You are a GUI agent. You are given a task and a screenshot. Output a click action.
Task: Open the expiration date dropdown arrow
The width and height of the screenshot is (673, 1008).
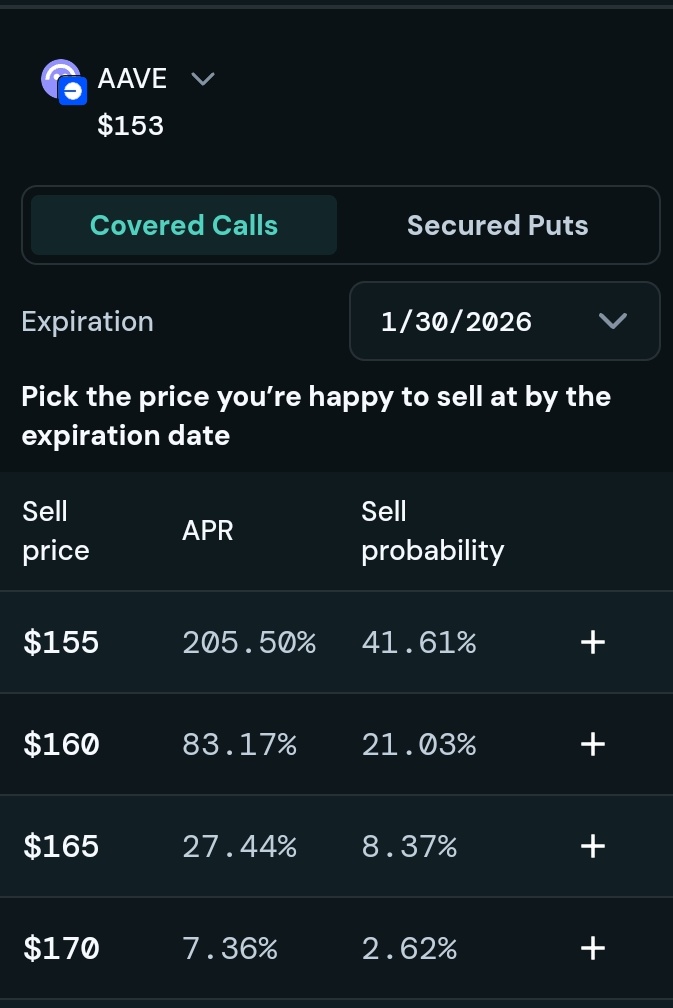[611, 321]
